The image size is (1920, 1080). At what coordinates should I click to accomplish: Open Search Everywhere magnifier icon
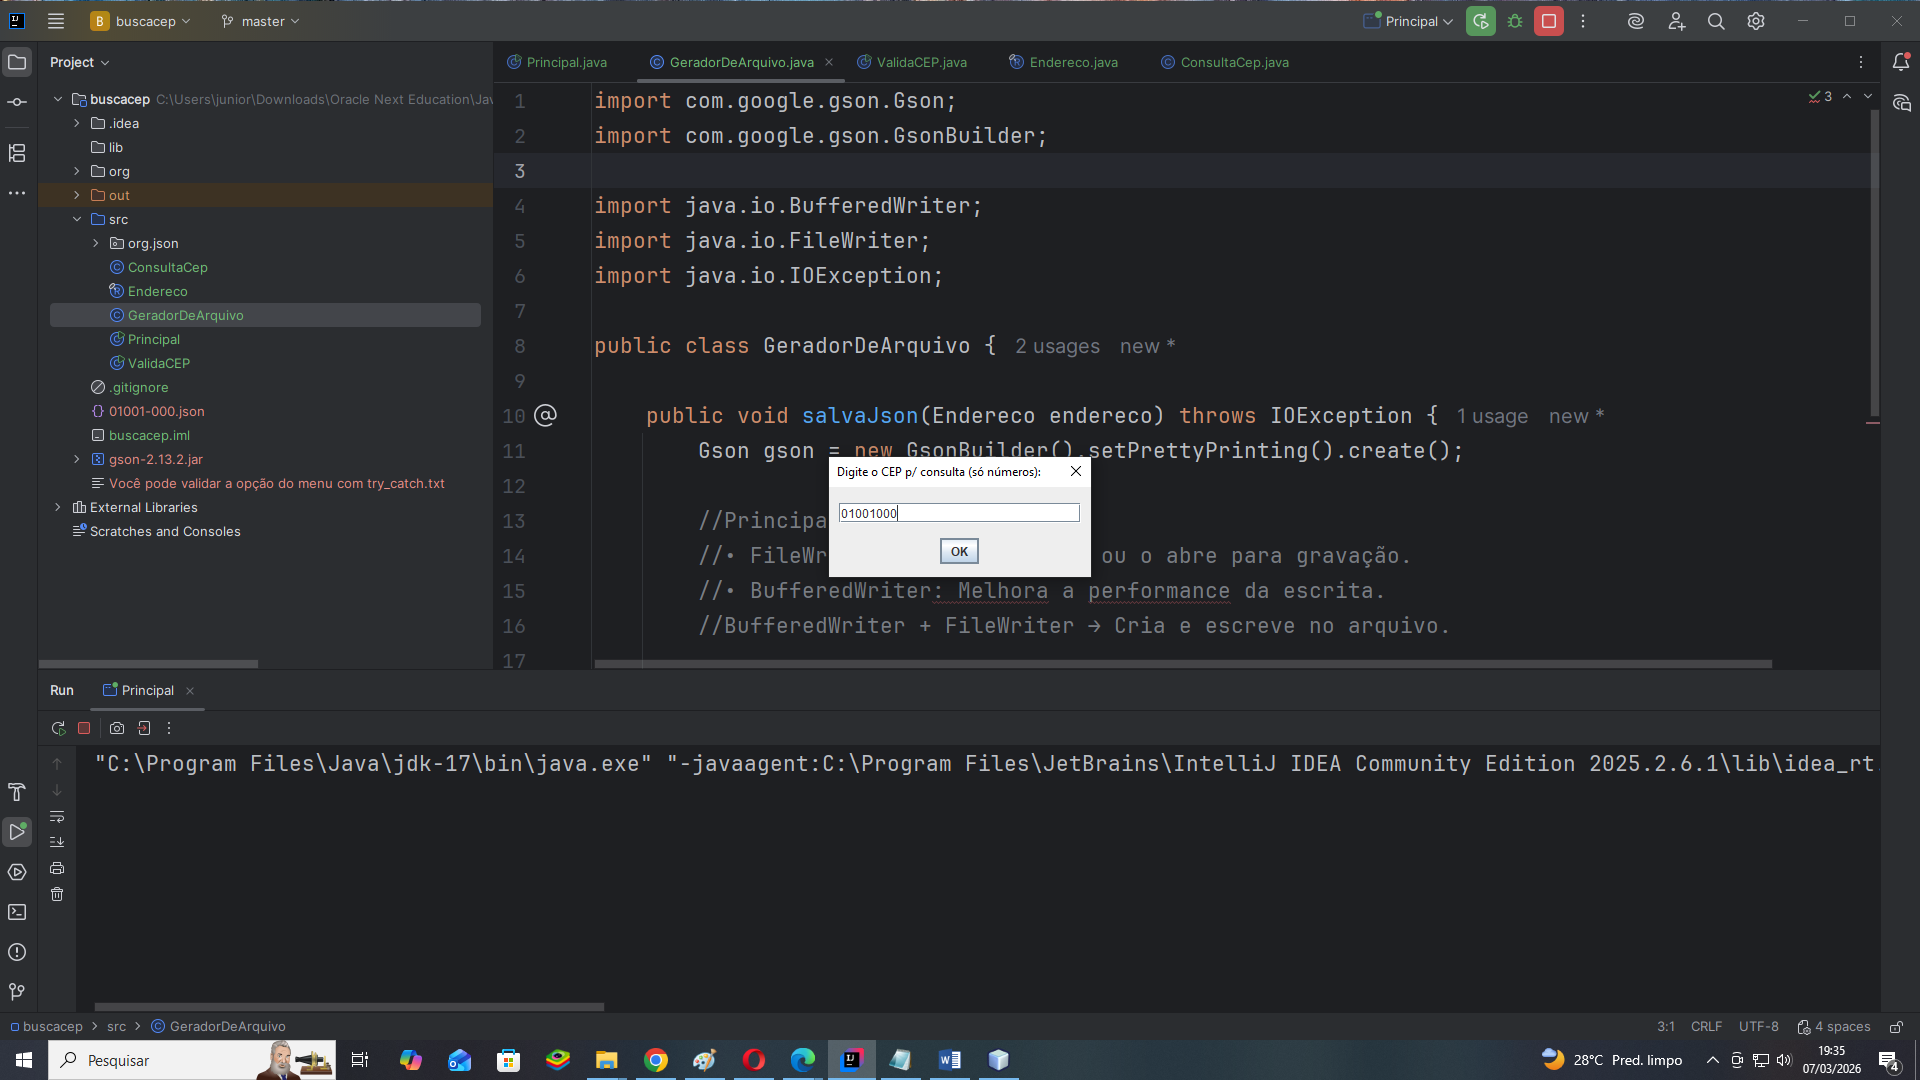[x=1716, y=21]
